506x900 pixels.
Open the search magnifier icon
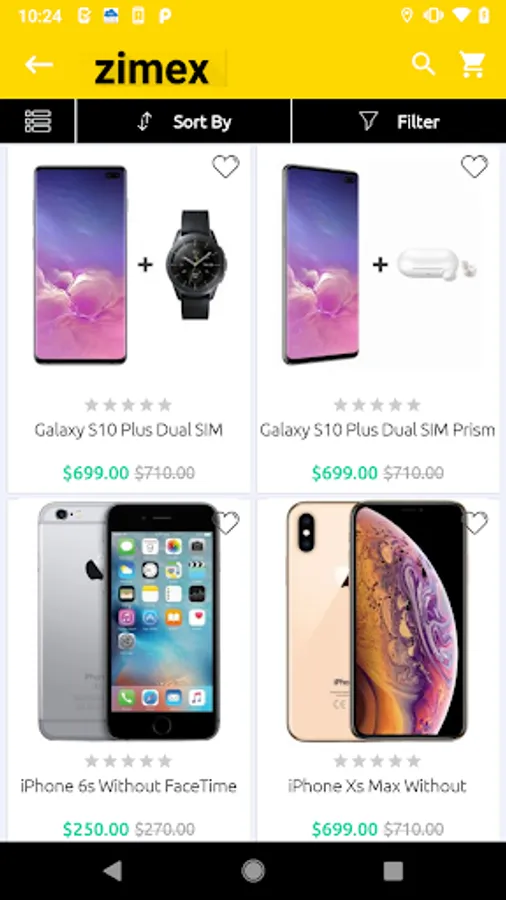coord(423,64)
